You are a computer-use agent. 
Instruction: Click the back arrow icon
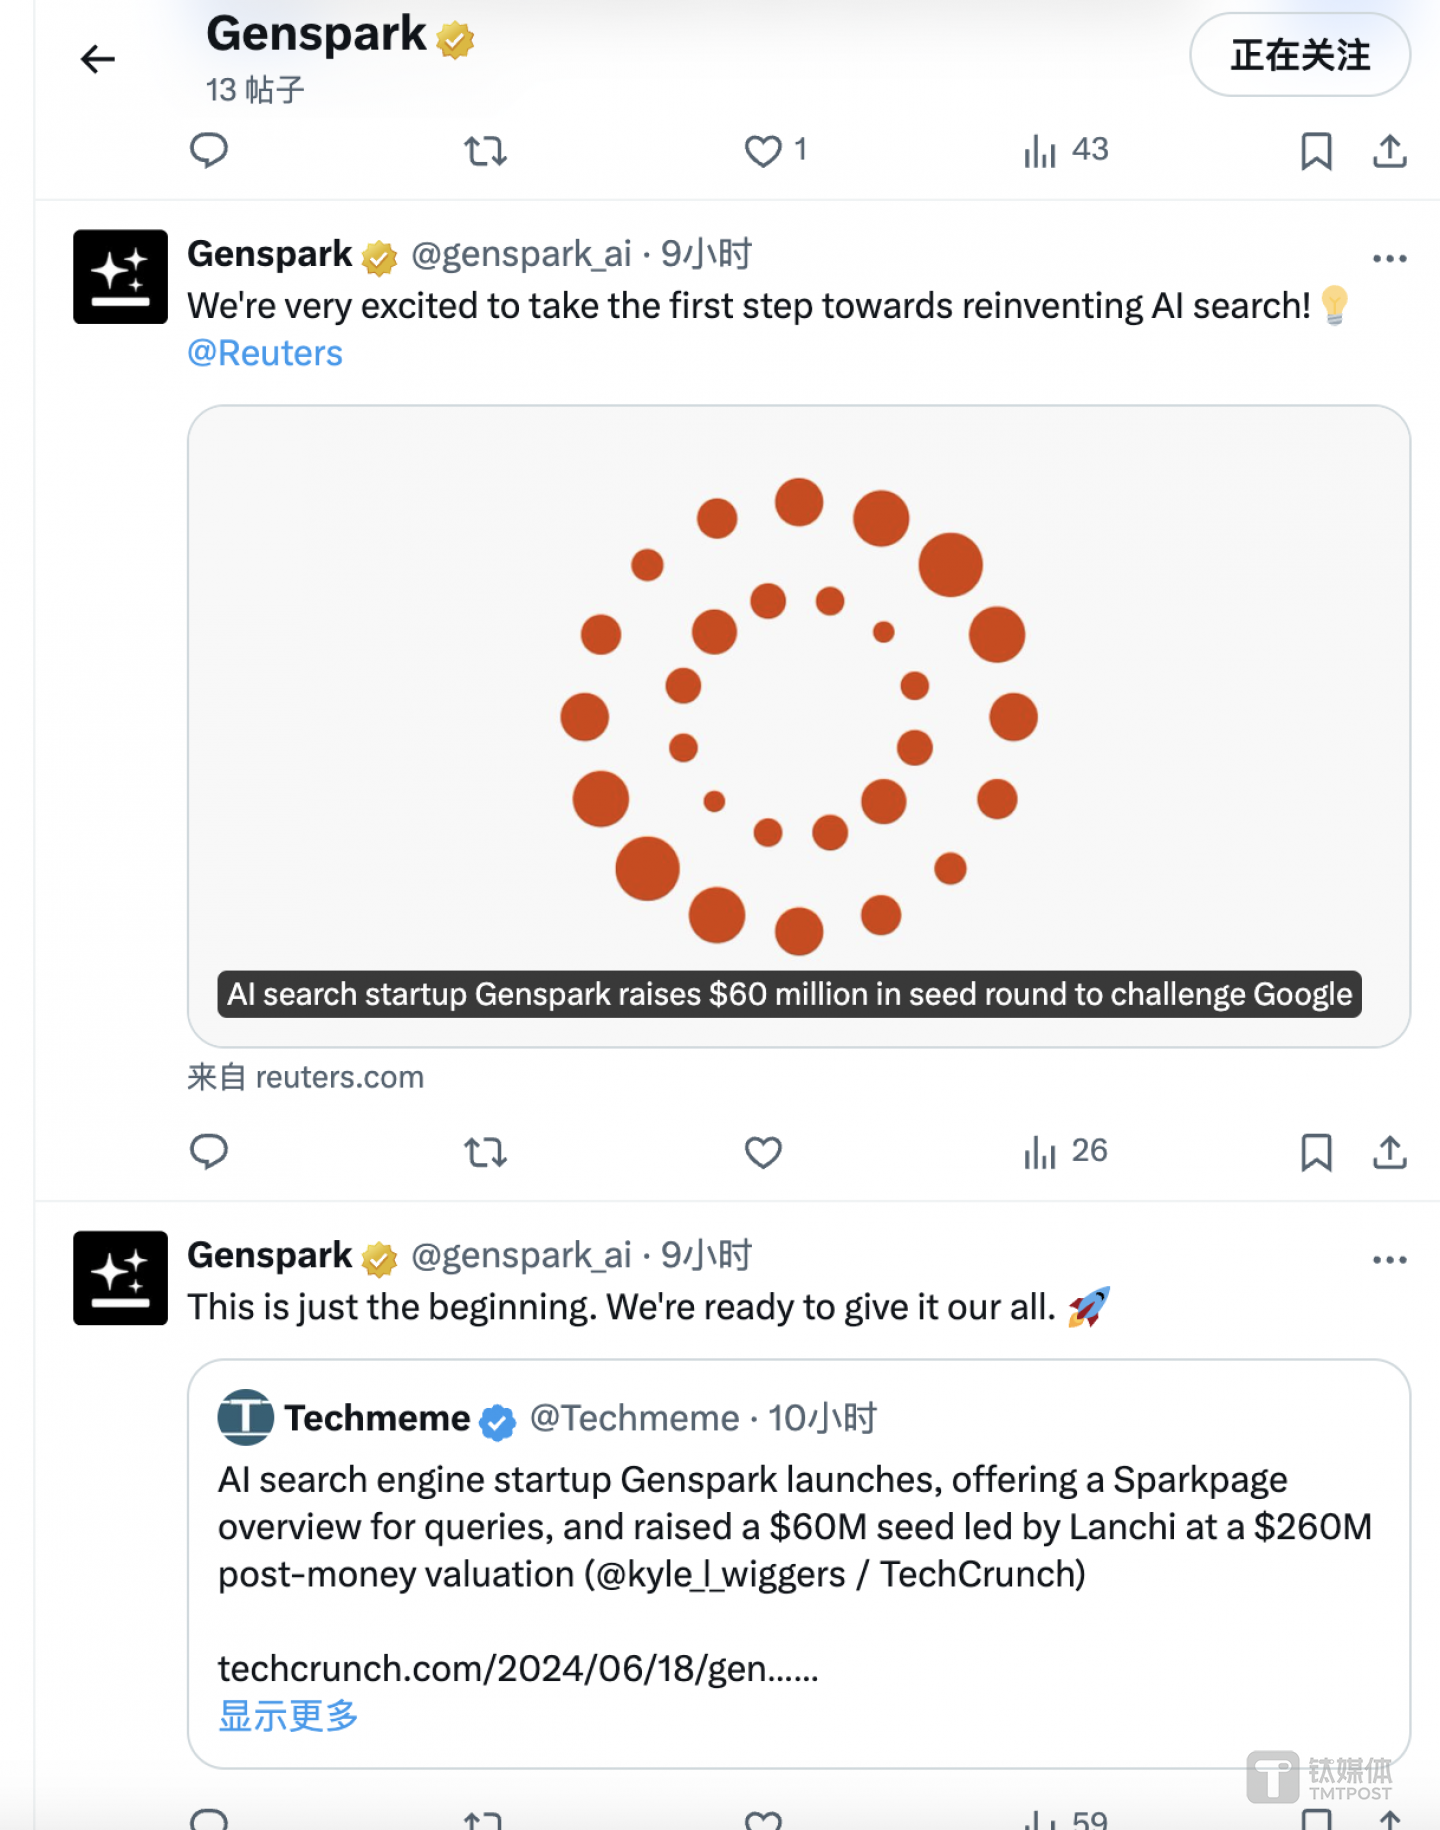pos(98,59)
